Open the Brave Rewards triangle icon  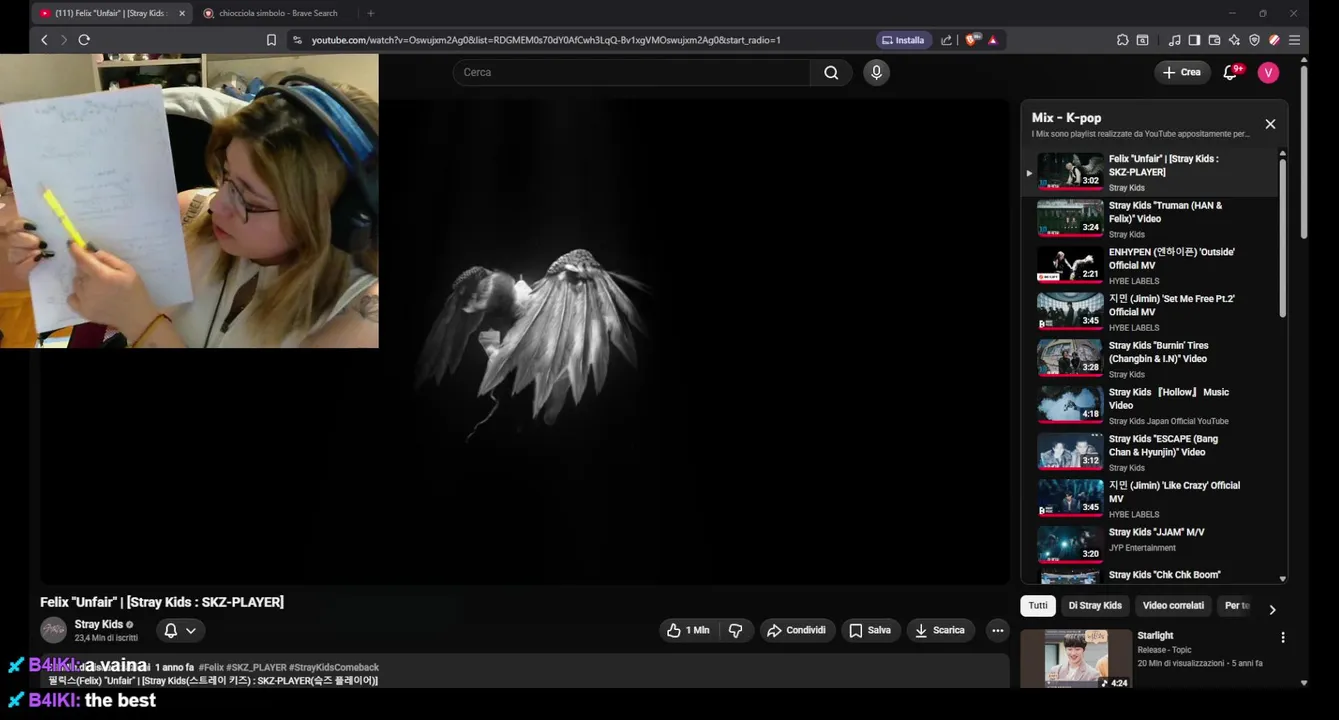[x=993, y=40]
